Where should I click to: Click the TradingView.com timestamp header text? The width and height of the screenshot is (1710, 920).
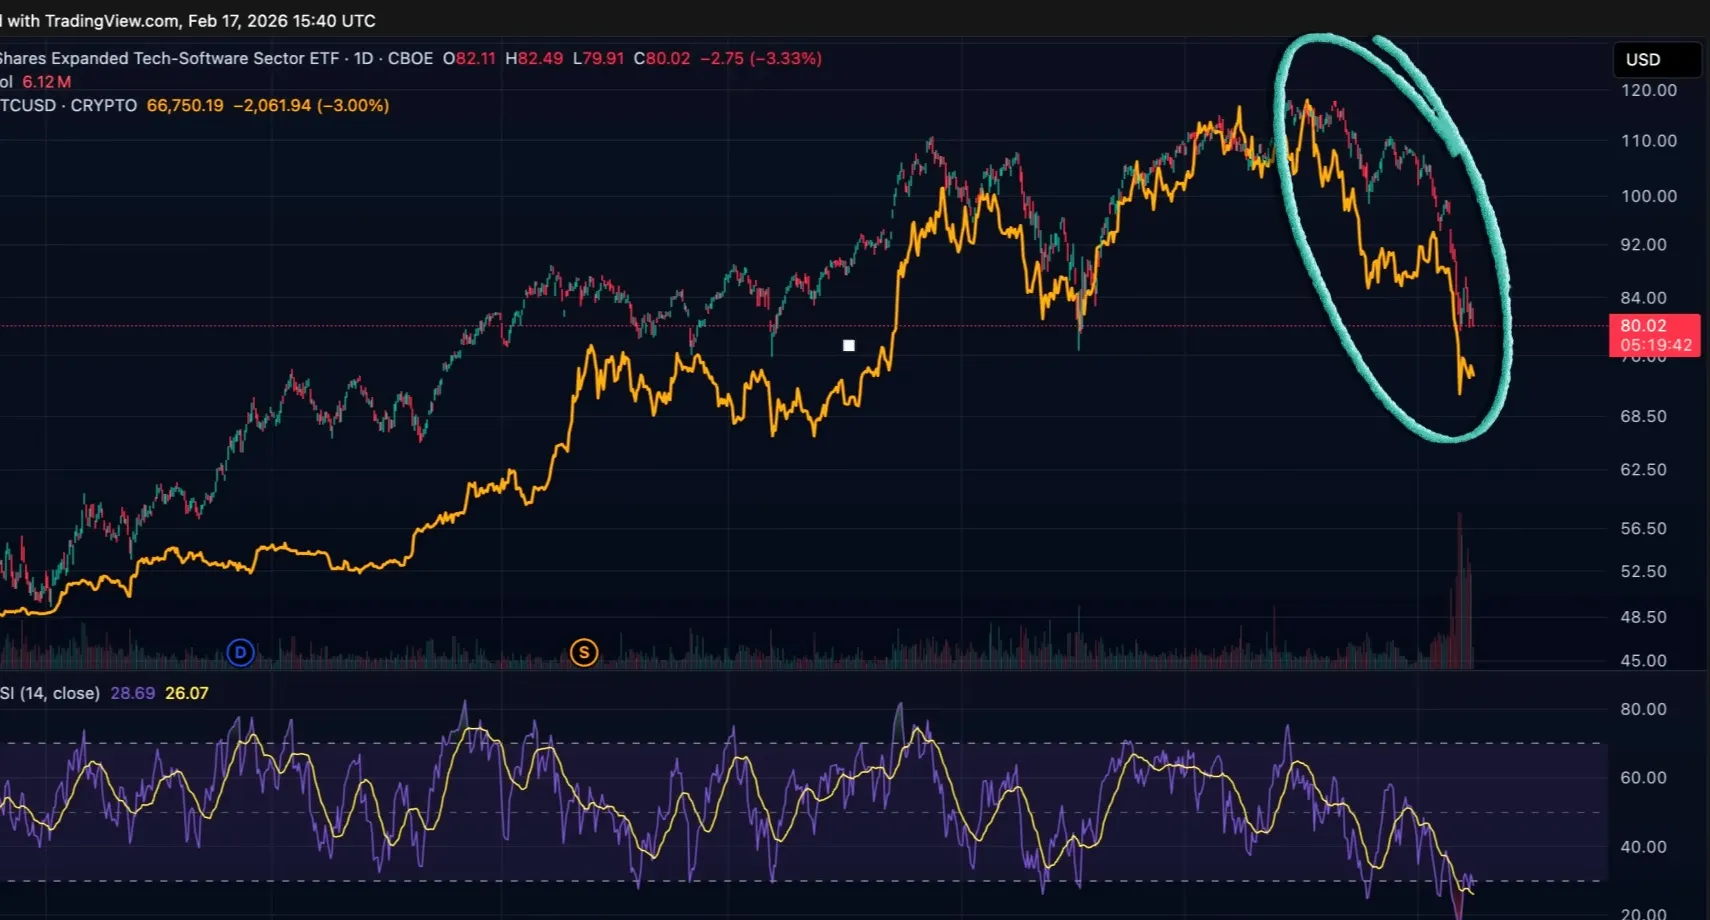click(x=190, y=21)
